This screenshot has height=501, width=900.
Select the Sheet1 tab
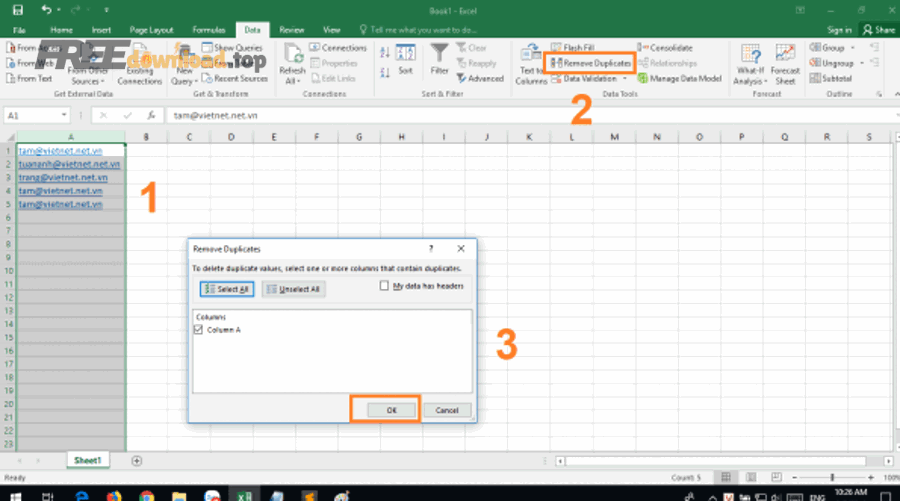click(x=87, y=460)
